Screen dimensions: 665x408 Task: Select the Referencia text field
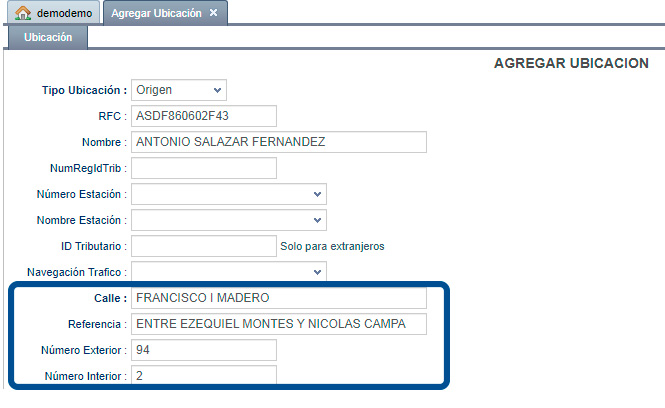279,324
